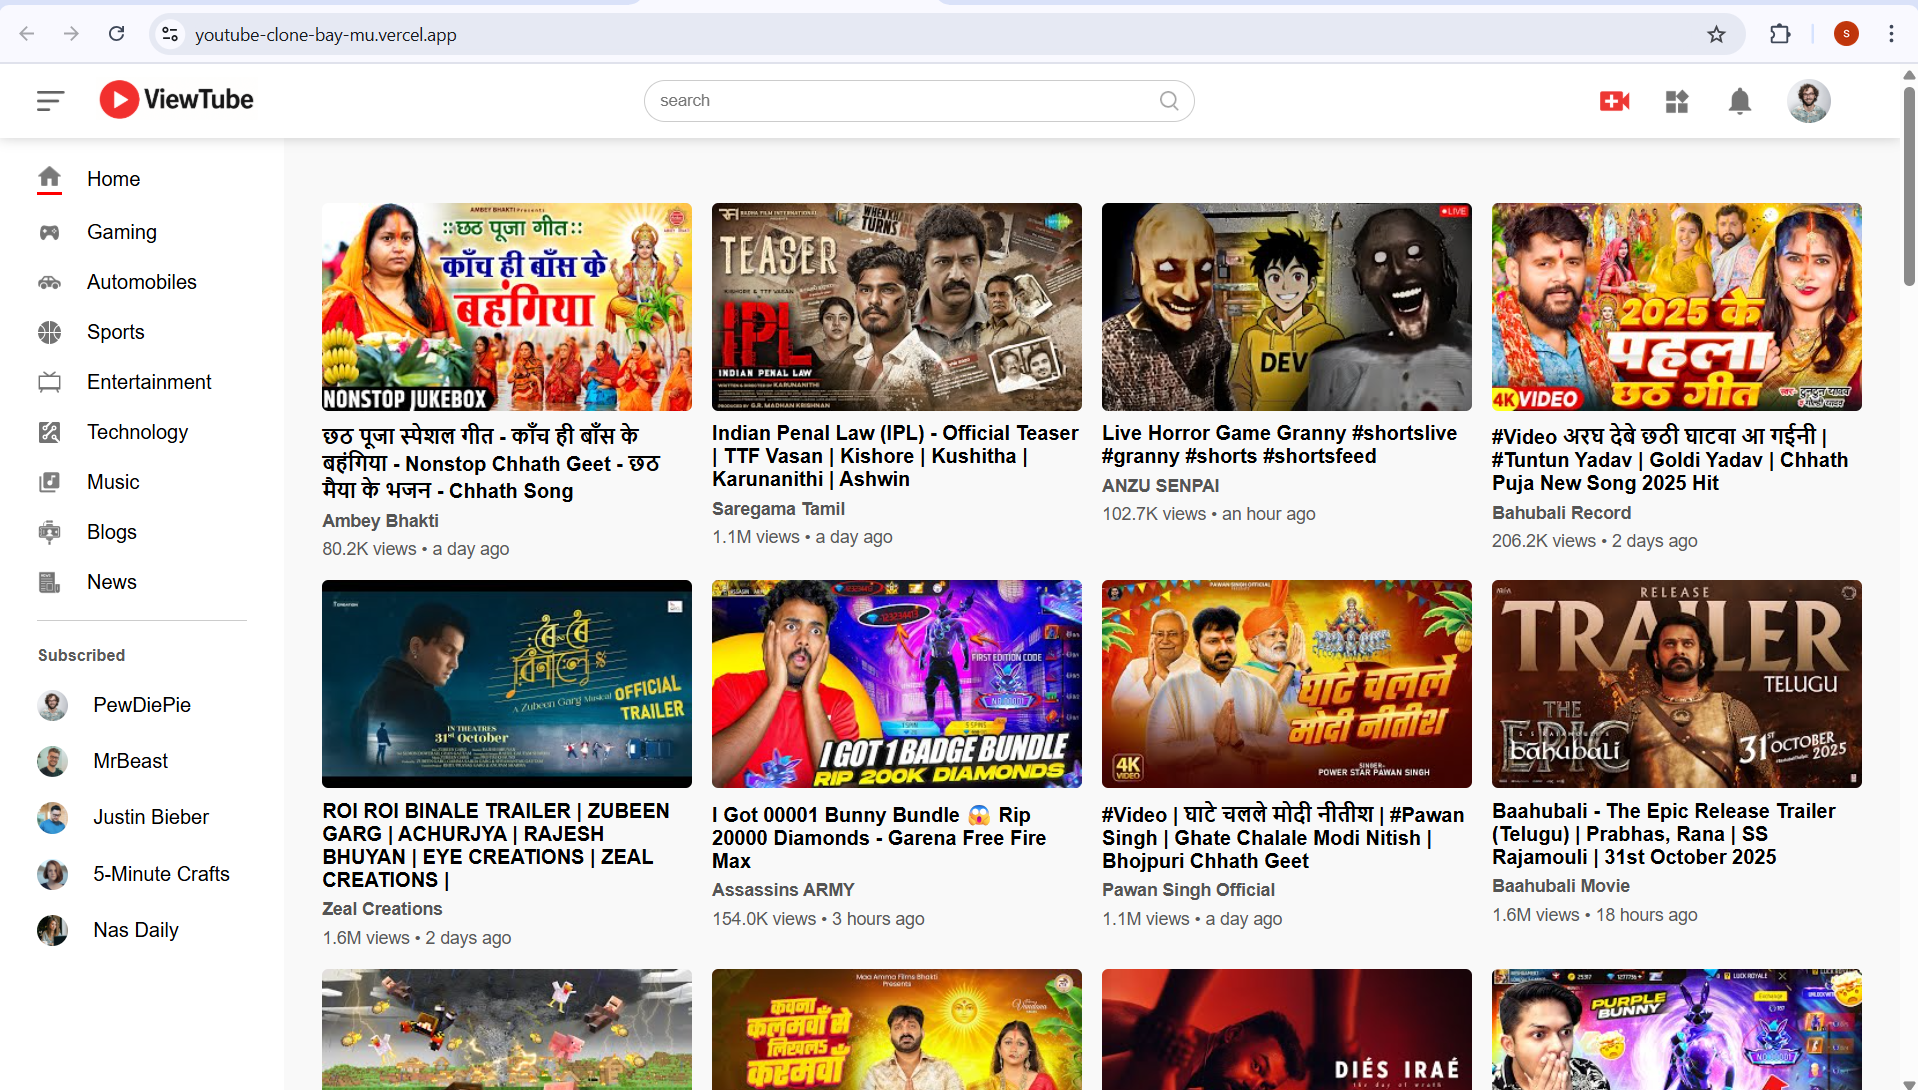The height and width of the screenshot is (1090, 1918).
Task: Open the News section
Action: [x=111, y=581]
